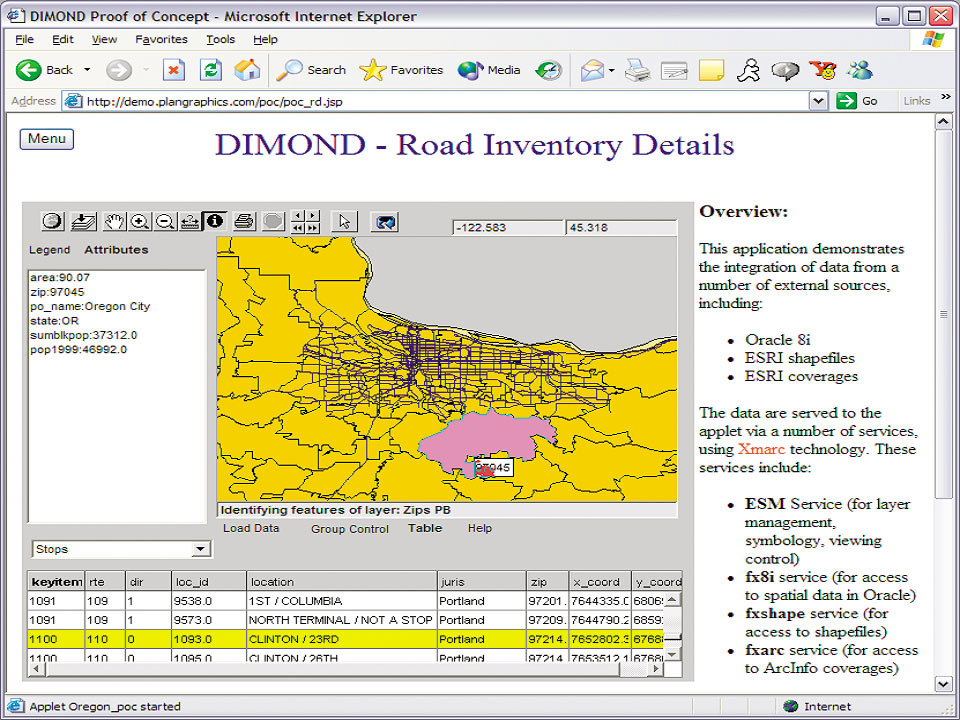Image resolution: width=960 pixels, height=720 pixels.
Task: Click the applet Help option
Action: coord(479,528)
